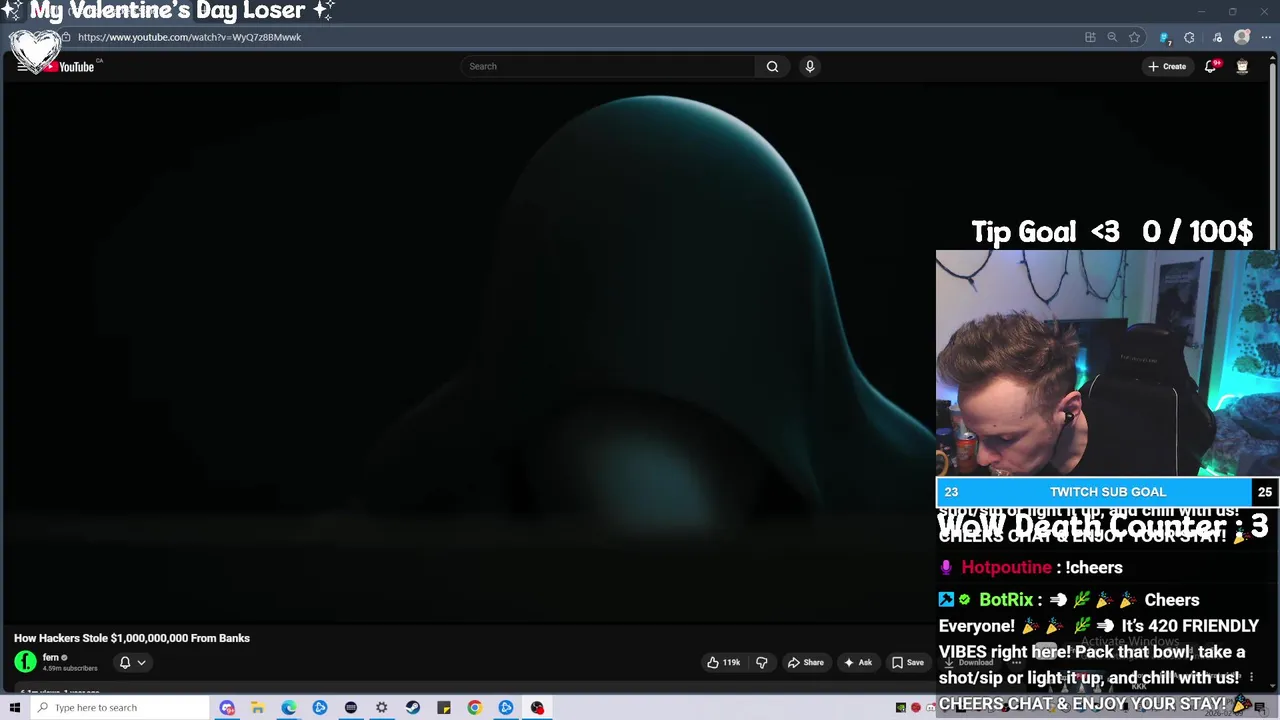Click the video title How Hackers Stole
Viewport: 1280px width, 720px height.
click(x=132, y=638)
